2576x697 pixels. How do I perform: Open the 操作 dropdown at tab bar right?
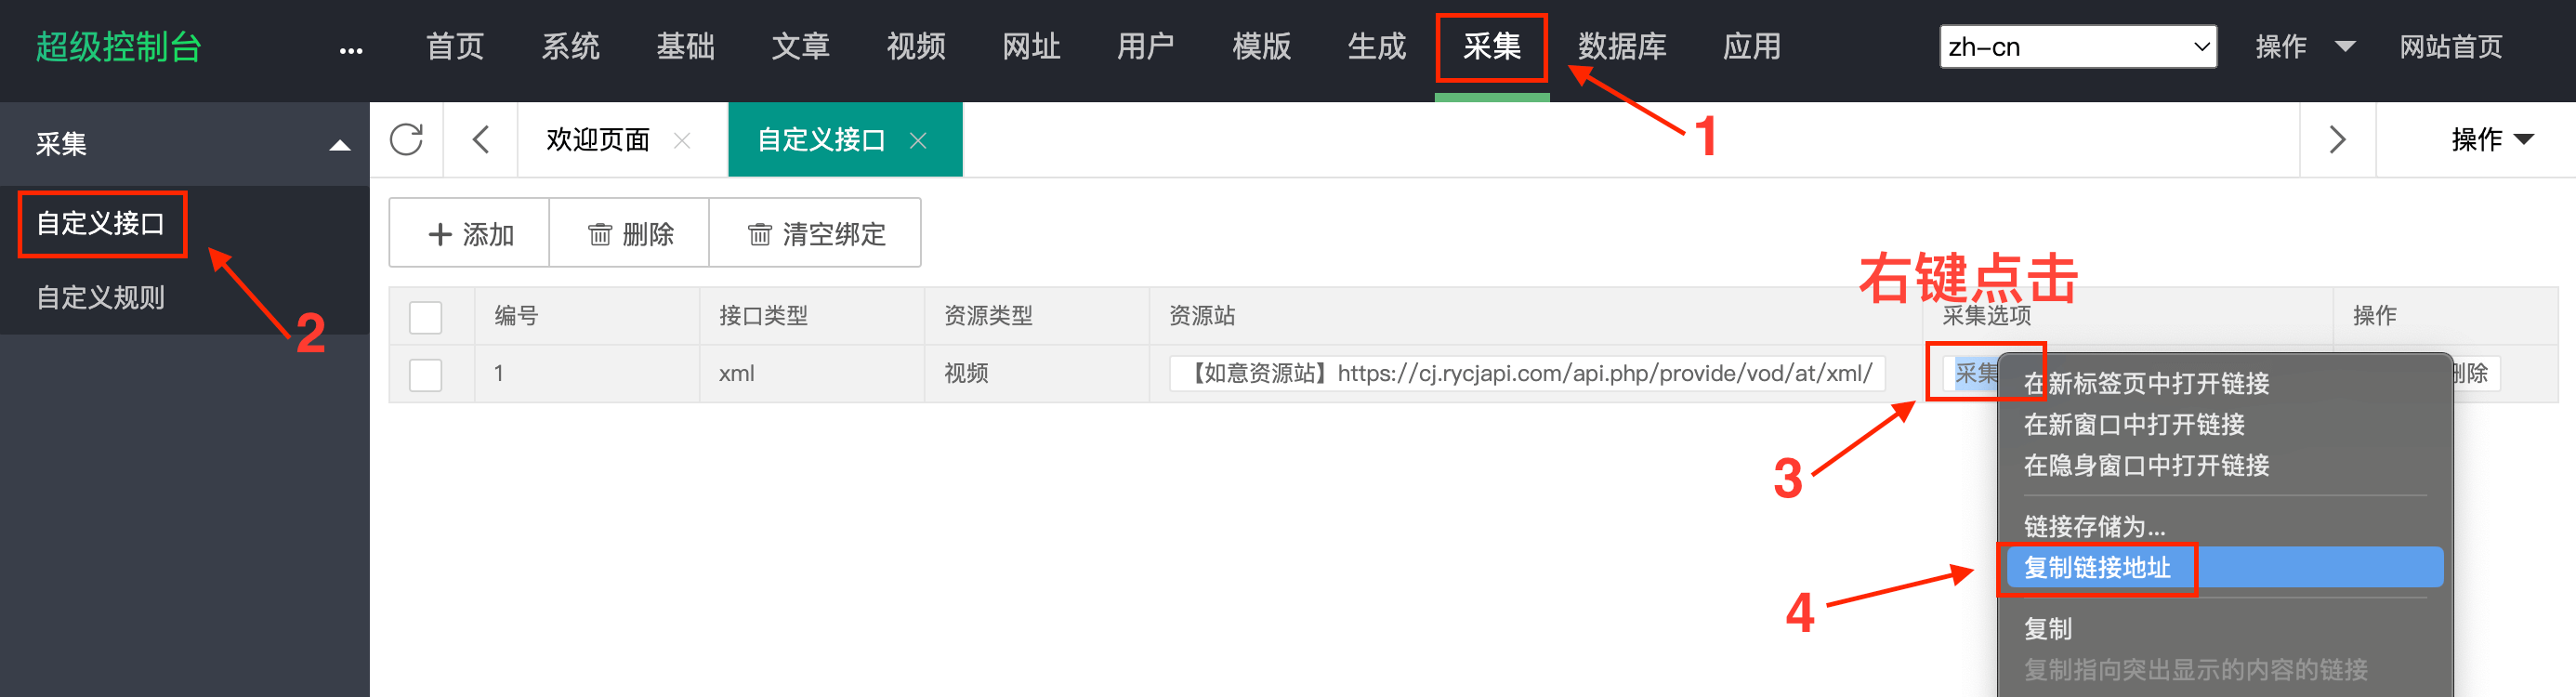(2491, 140)
